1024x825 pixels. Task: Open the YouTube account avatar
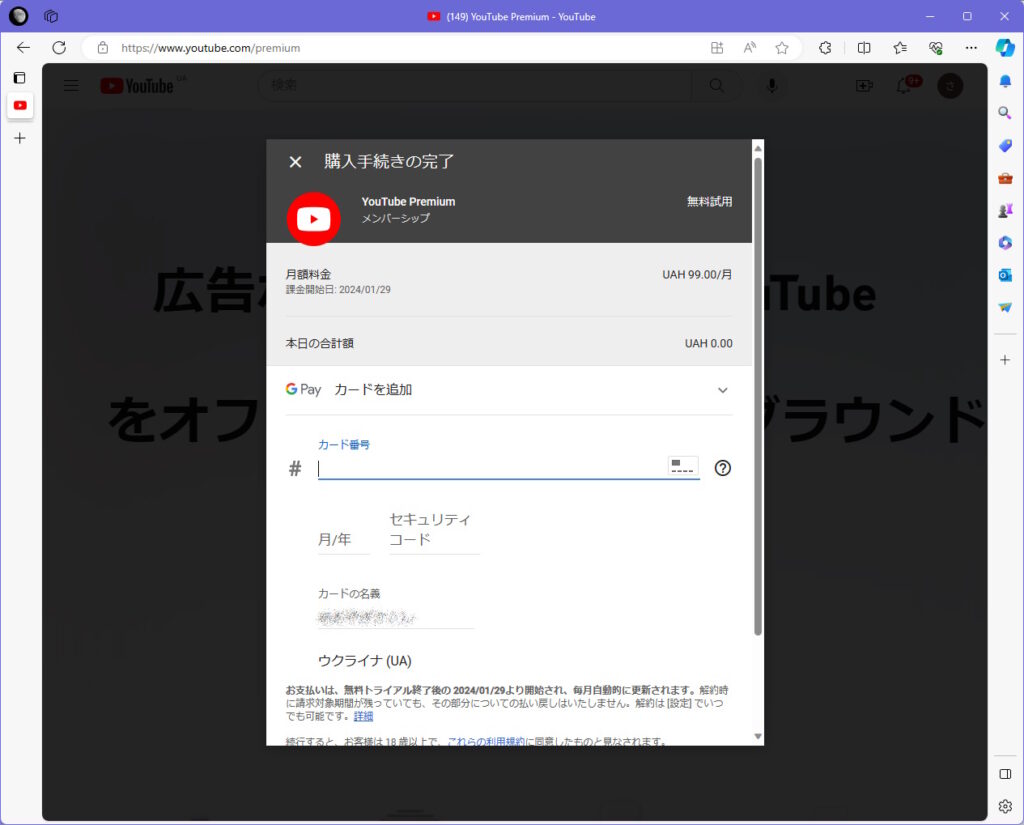point(950,86)
